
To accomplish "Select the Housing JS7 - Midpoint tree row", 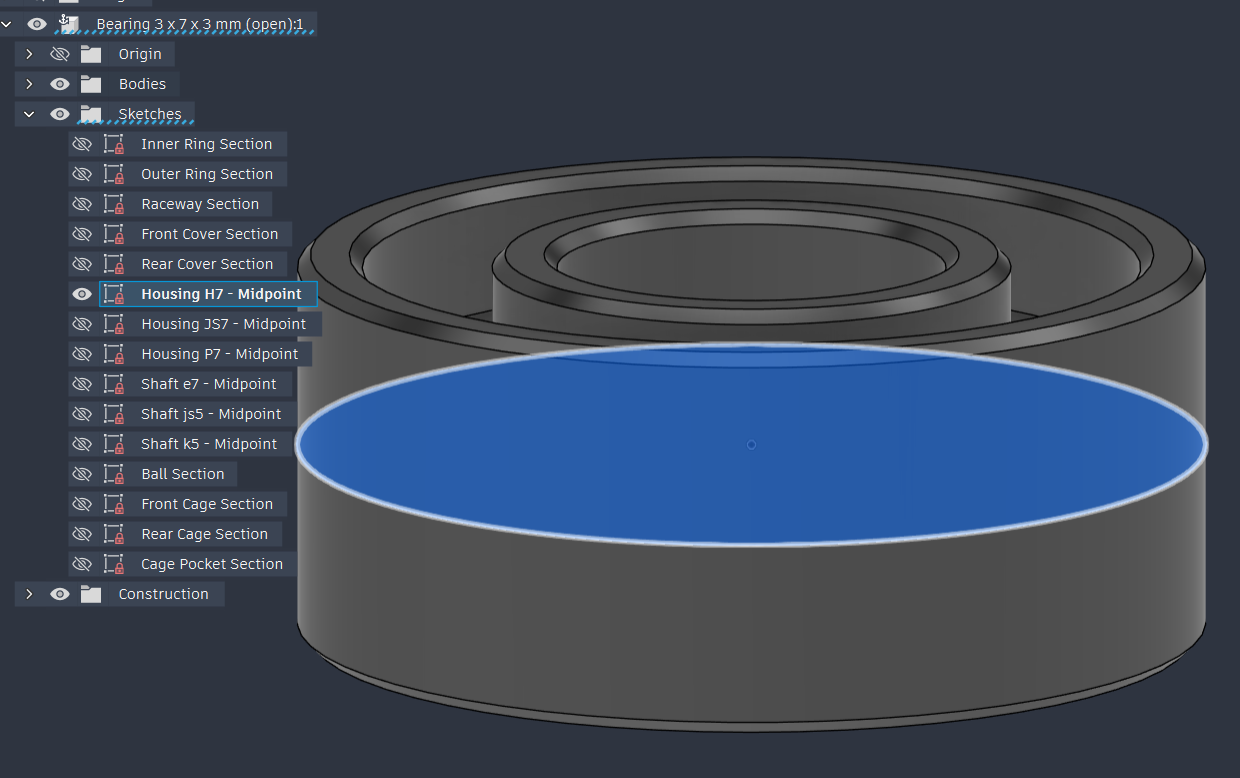I will pyautogui.click(x=195, y=324).
